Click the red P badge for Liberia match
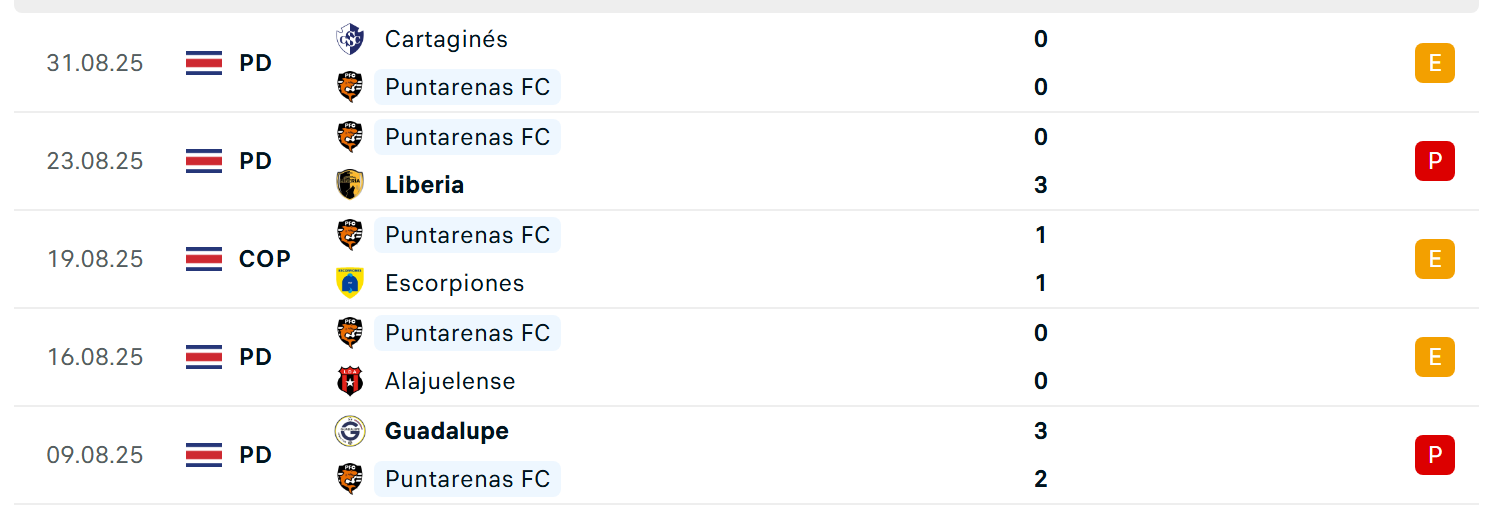 click(x=1435, y=161)
